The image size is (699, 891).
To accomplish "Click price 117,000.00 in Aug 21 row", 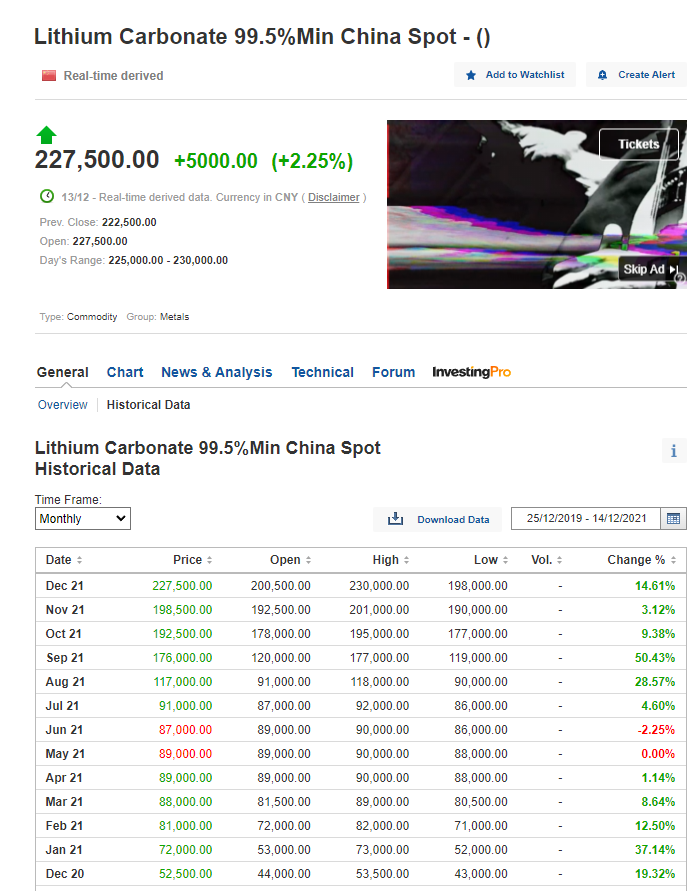I will point(182,682).
